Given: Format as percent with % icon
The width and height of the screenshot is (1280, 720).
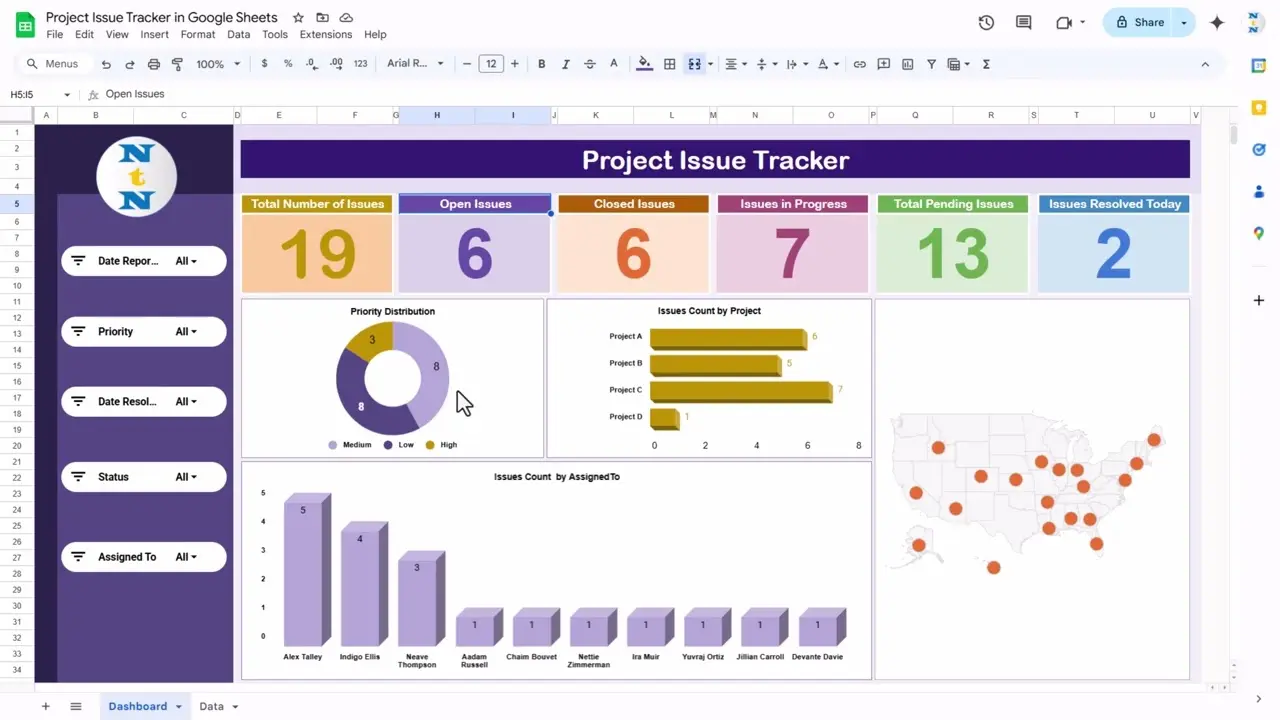Looking at the screenshot, I should tap(288, 64).
